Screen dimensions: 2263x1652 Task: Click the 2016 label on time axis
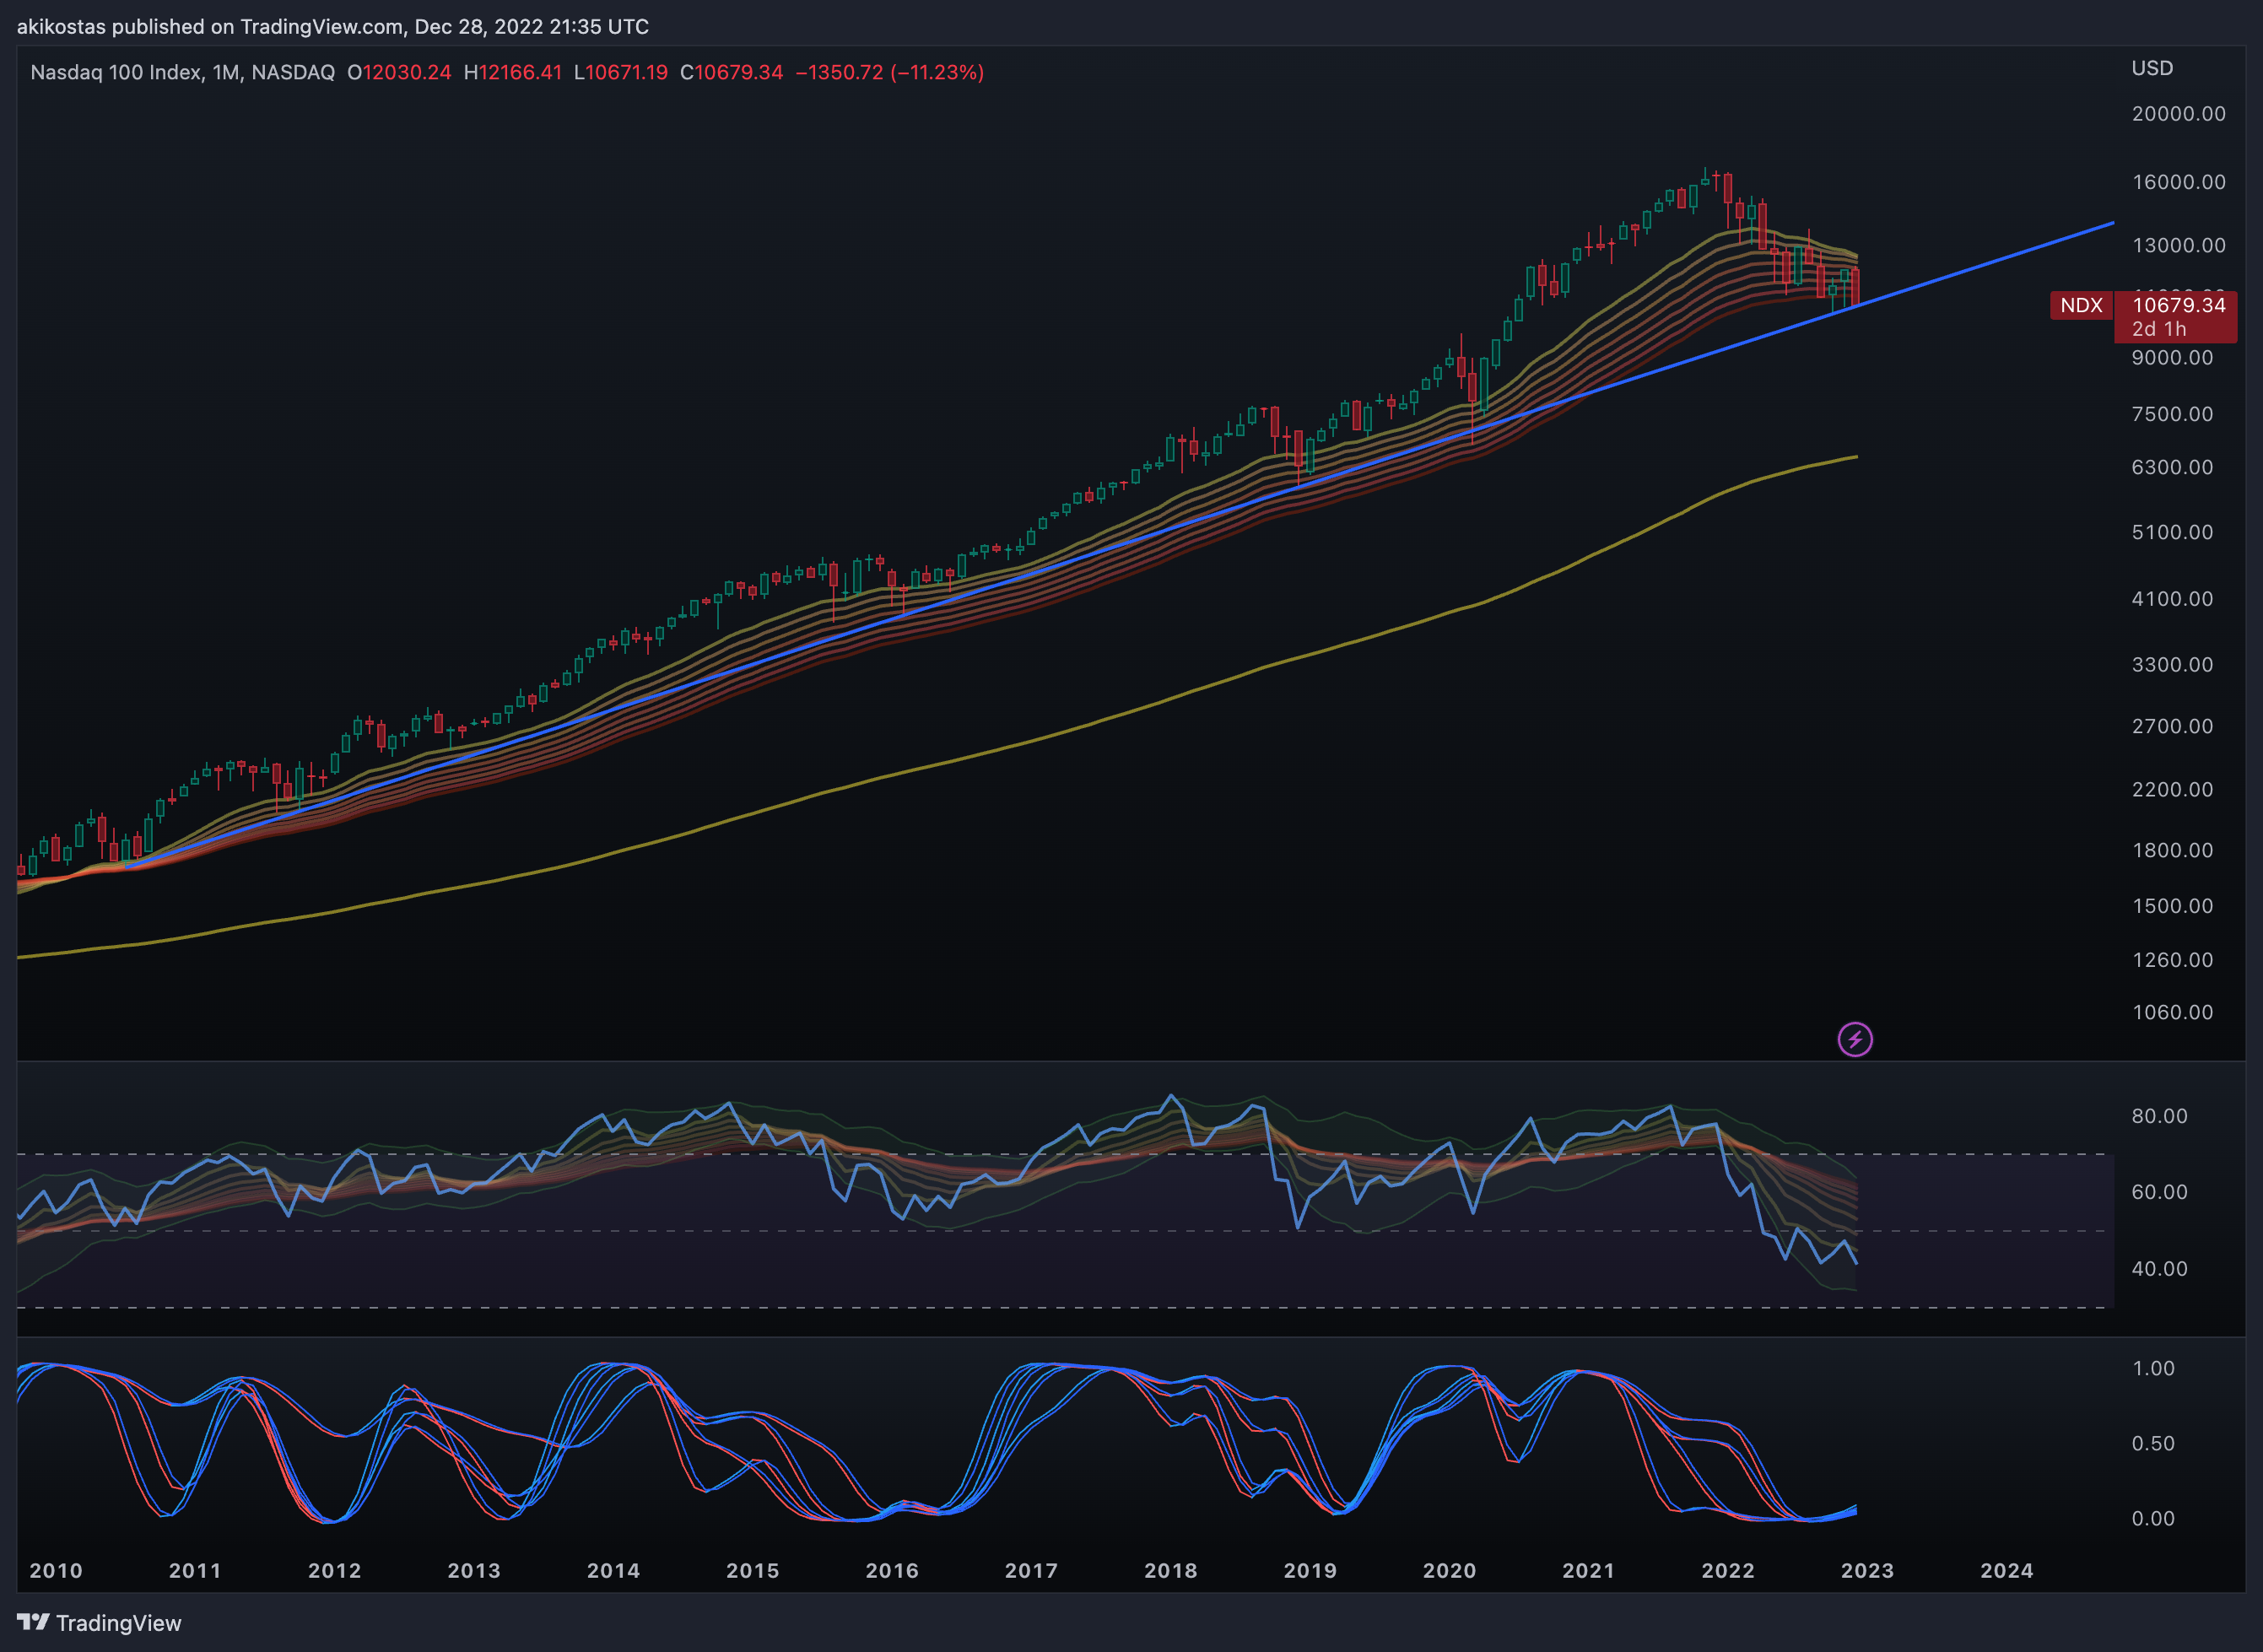[892, 1571]
